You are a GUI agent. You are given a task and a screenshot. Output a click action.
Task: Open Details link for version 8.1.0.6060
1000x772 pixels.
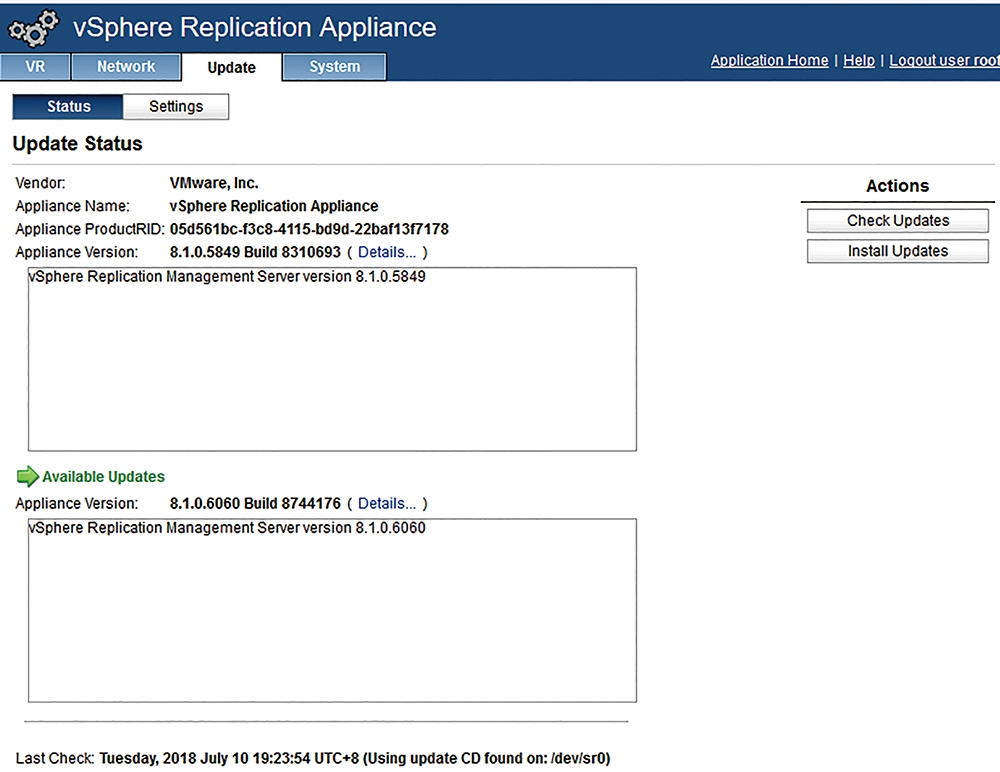(x=386, y=503)
